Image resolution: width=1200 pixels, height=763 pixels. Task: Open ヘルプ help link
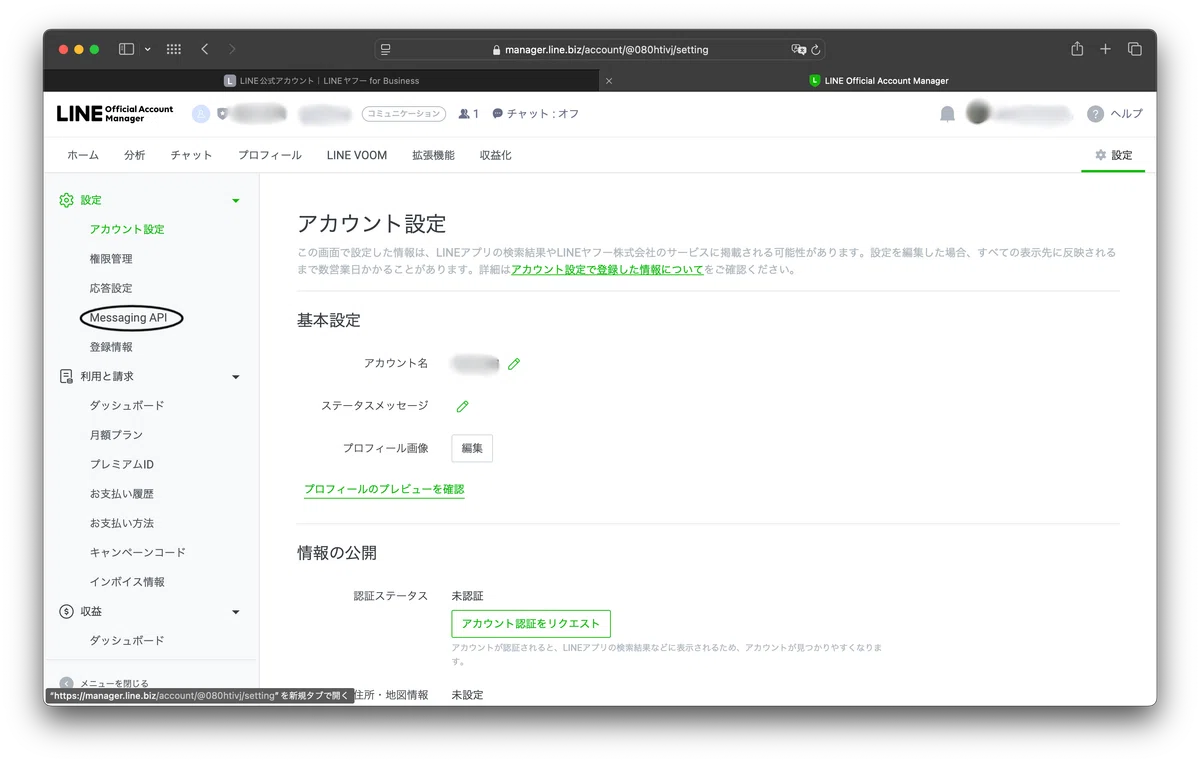point(1115,114)
